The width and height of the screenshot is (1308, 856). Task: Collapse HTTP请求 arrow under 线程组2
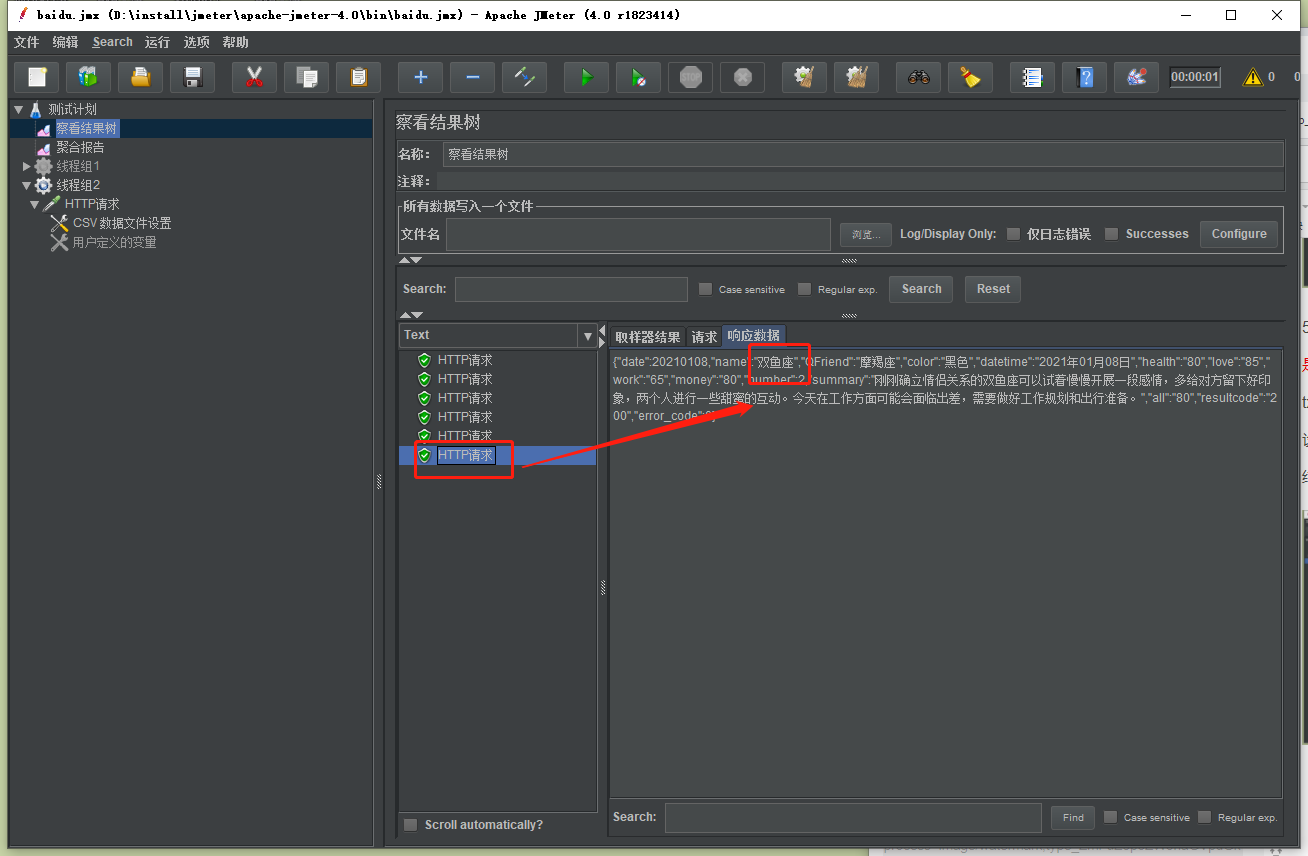(35, 204)
